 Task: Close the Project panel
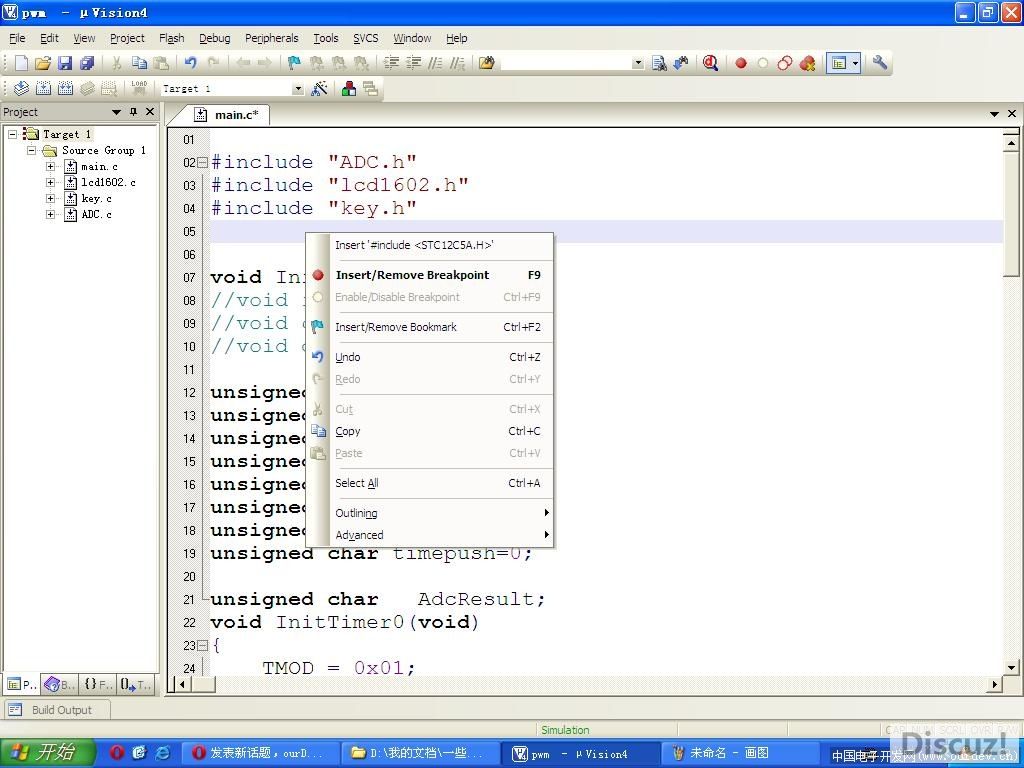point(150,112)
